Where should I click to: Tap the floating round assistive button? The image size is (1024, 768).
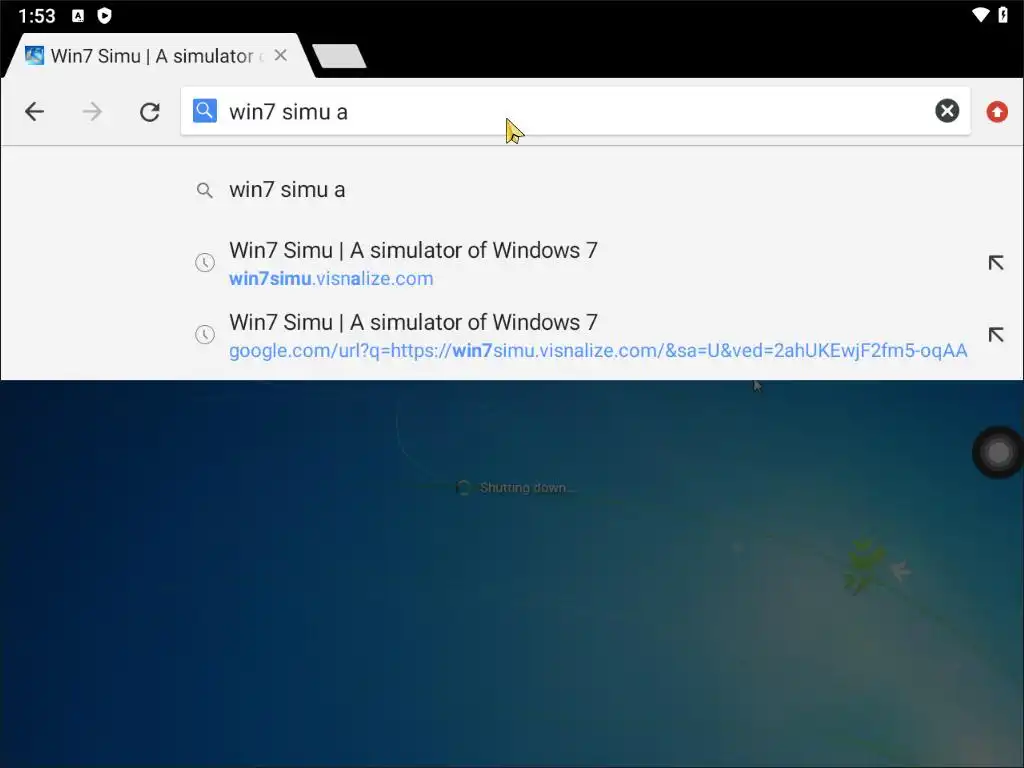[x=998, y=452]
